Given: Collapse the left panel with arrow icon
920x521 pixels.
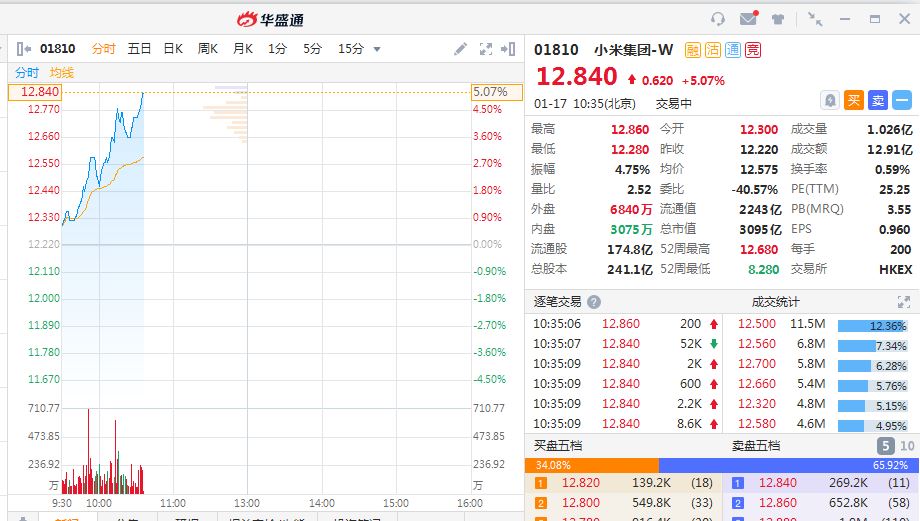Looking at the screenshot, I should tap(23, 49).
